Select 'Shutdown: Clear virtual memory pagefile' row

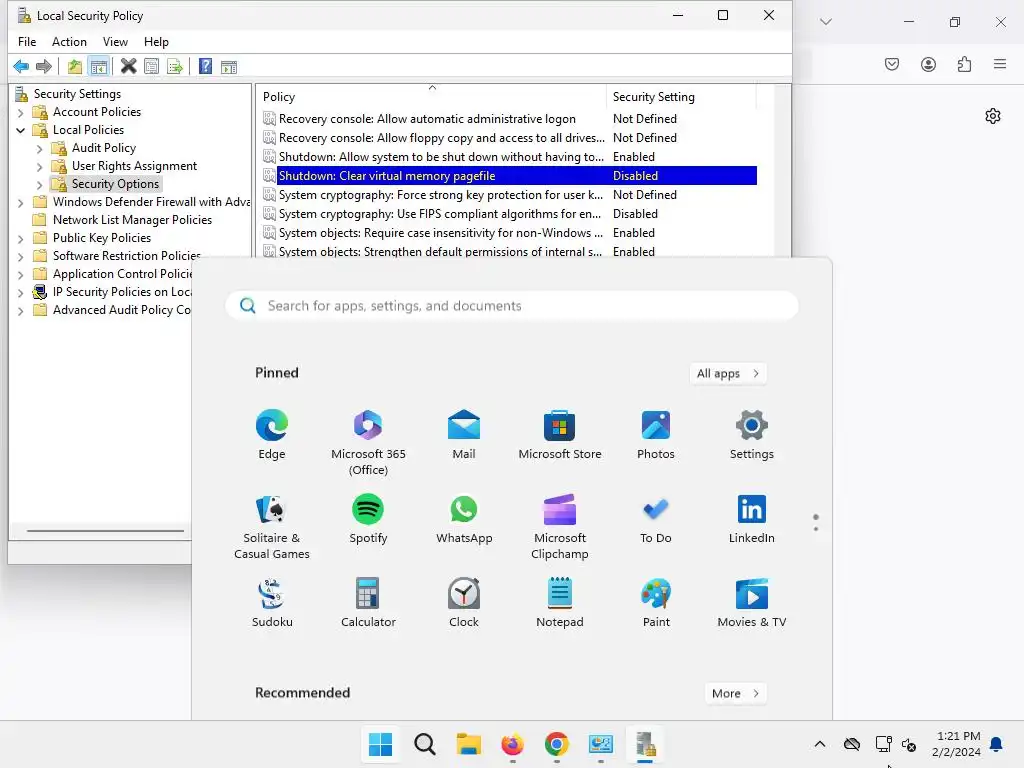509,176
